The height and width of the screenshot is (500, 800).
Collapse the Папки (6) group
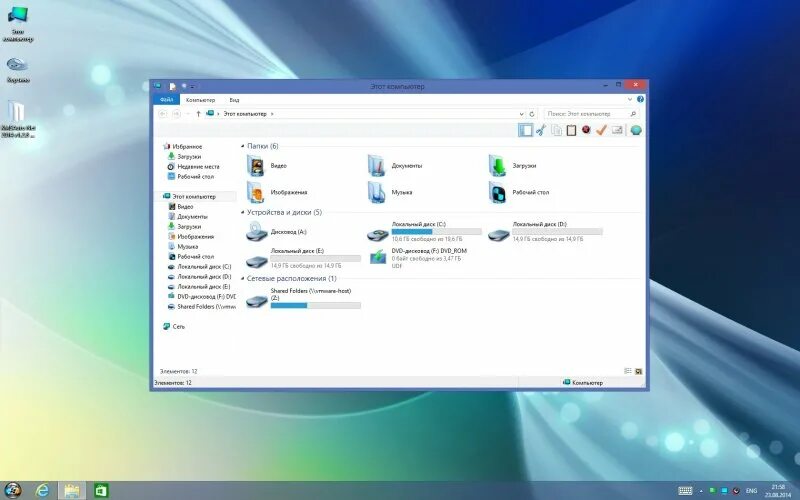[x=243, y=146]
